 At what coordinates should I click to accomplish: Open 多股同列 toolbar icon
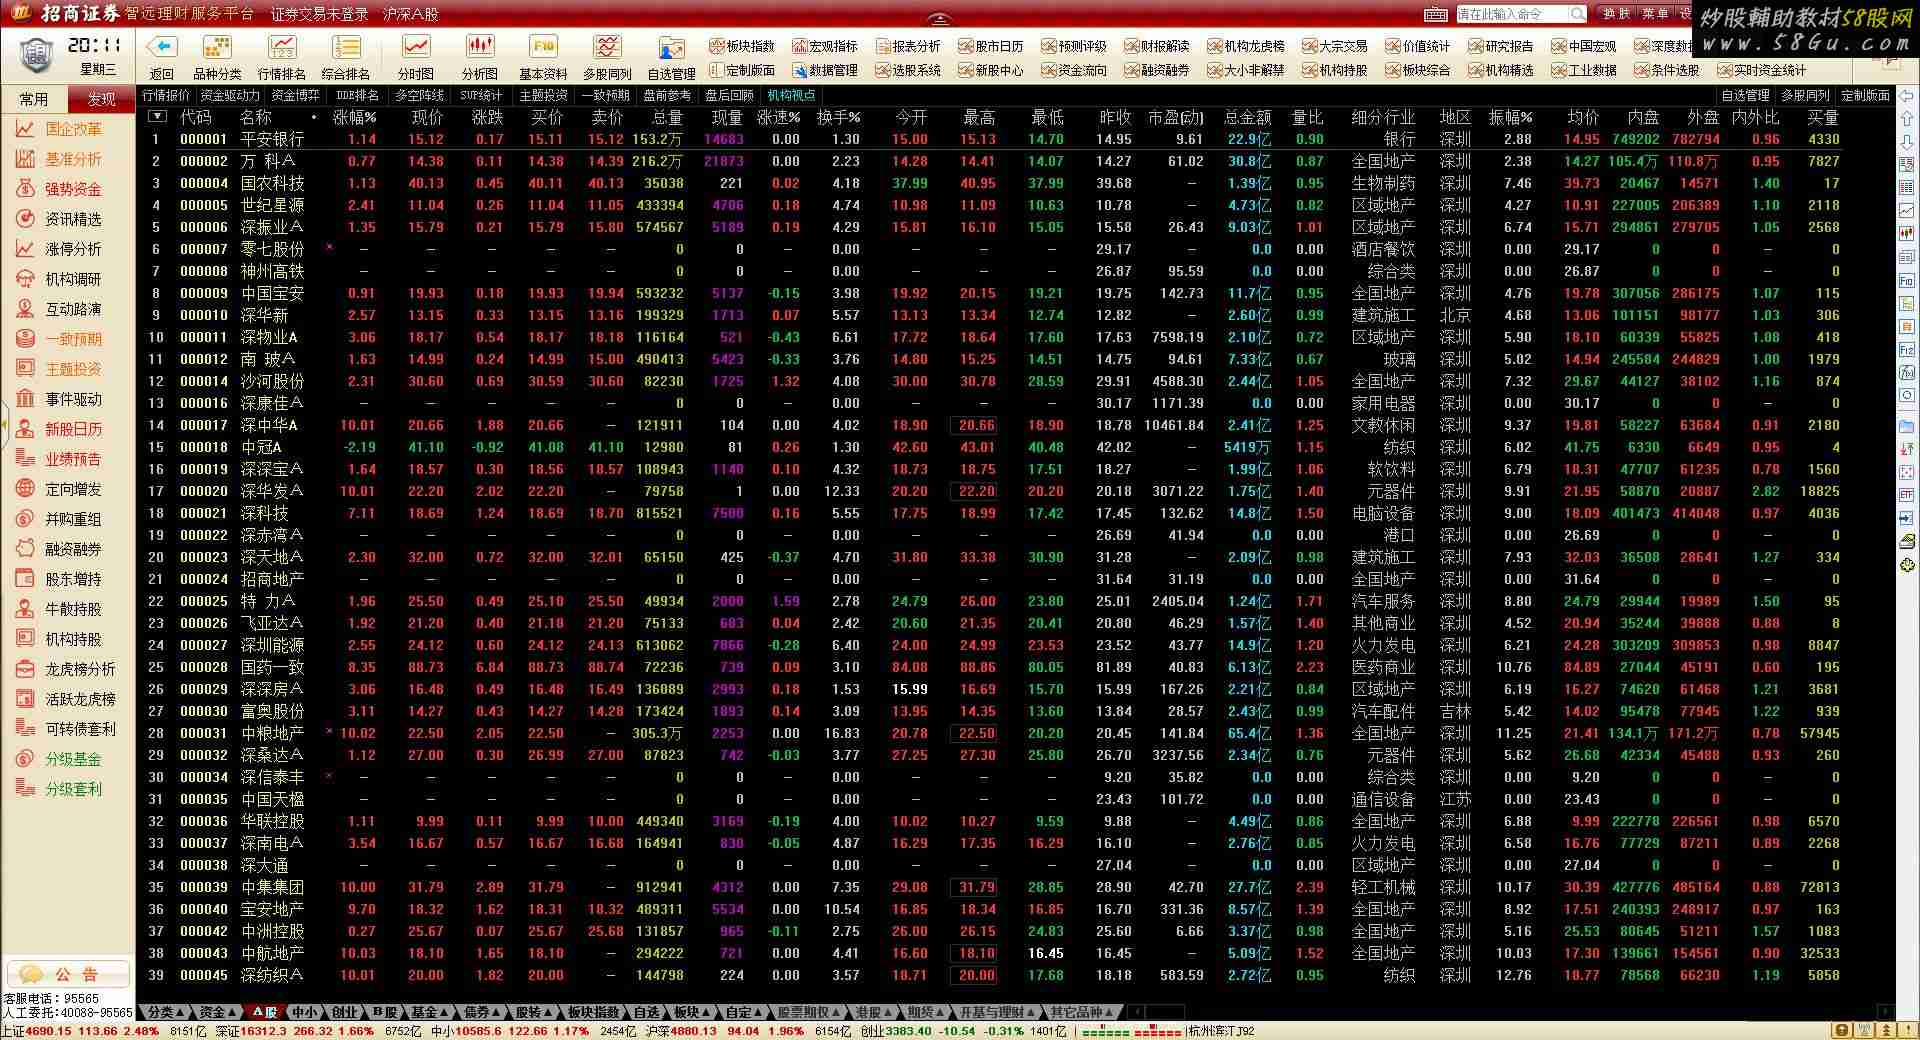607,47
